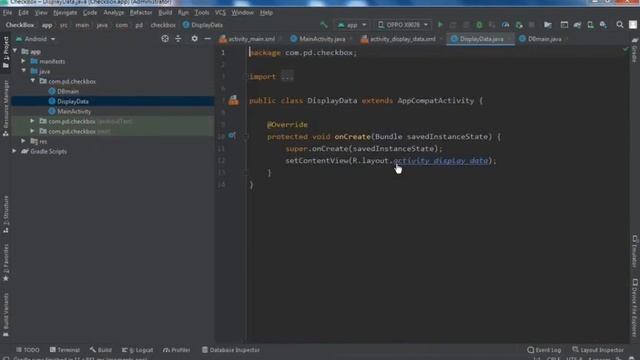Open the Emulator side tab
Screen dimensions: 640x360
tap(635, 251)
